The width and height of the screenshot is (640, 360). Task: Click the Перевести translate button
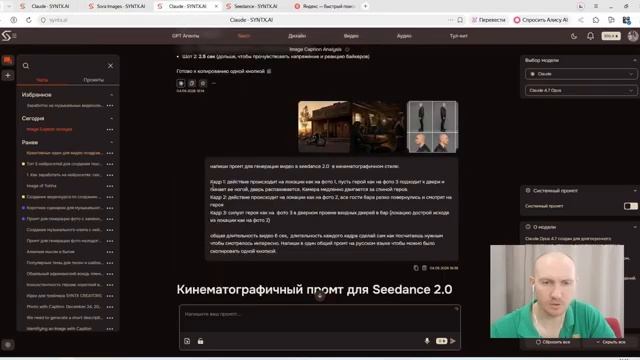coord(489,20)
